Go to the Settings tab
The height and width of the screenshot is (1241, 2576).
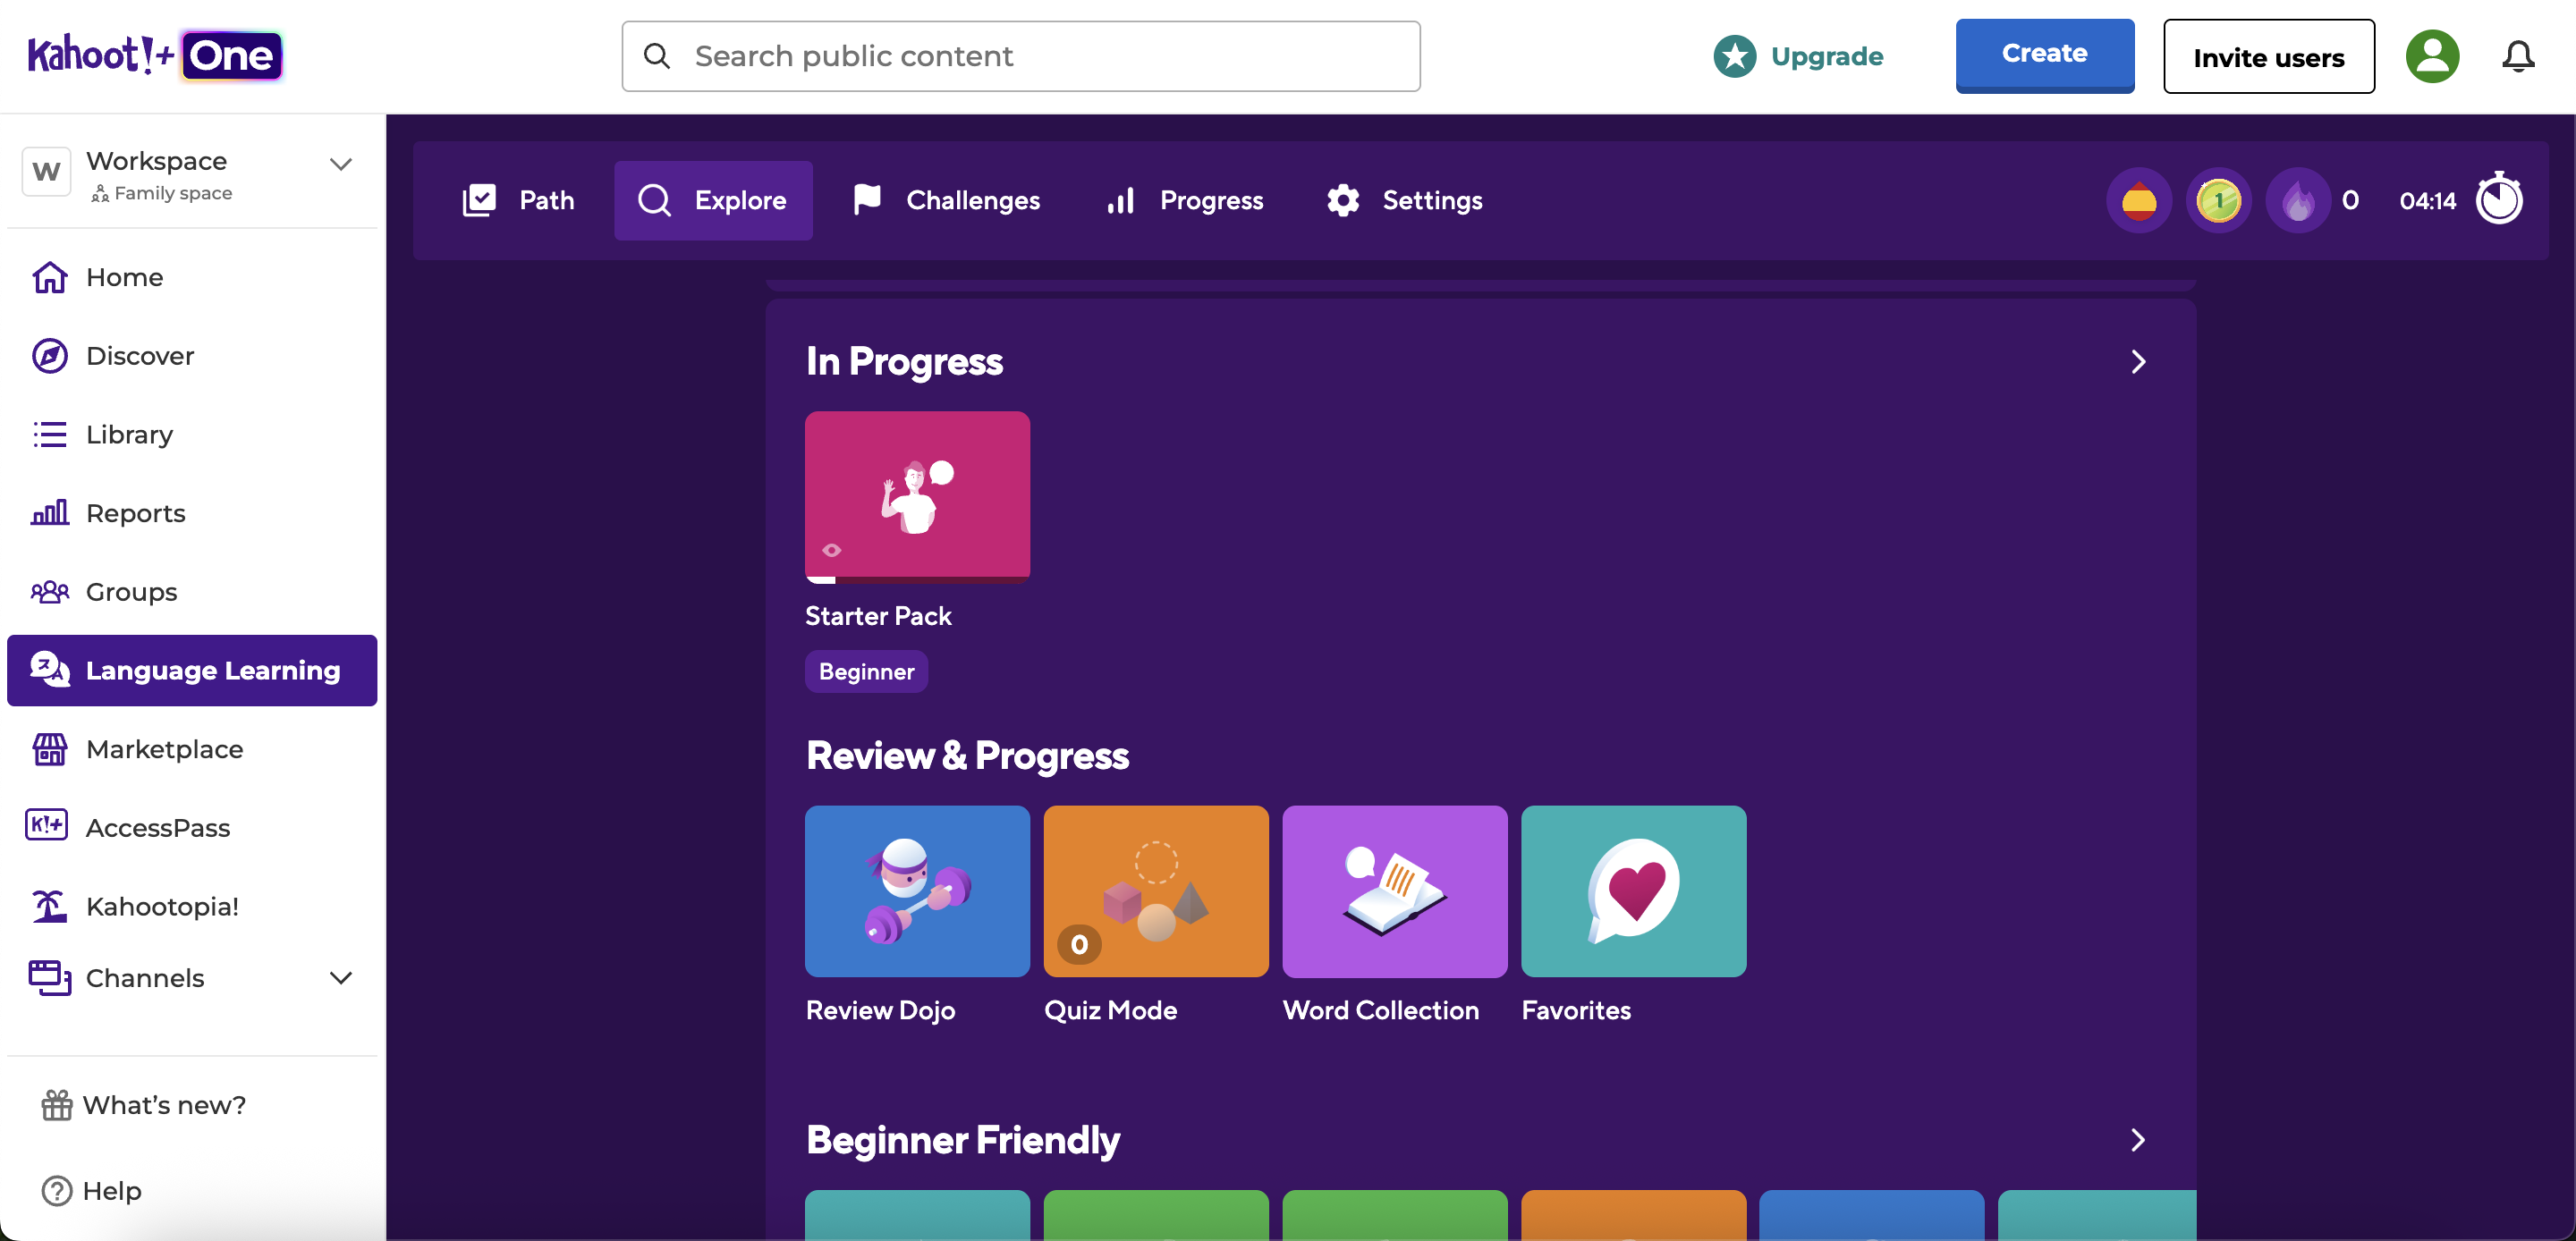tap(1404, 201)
